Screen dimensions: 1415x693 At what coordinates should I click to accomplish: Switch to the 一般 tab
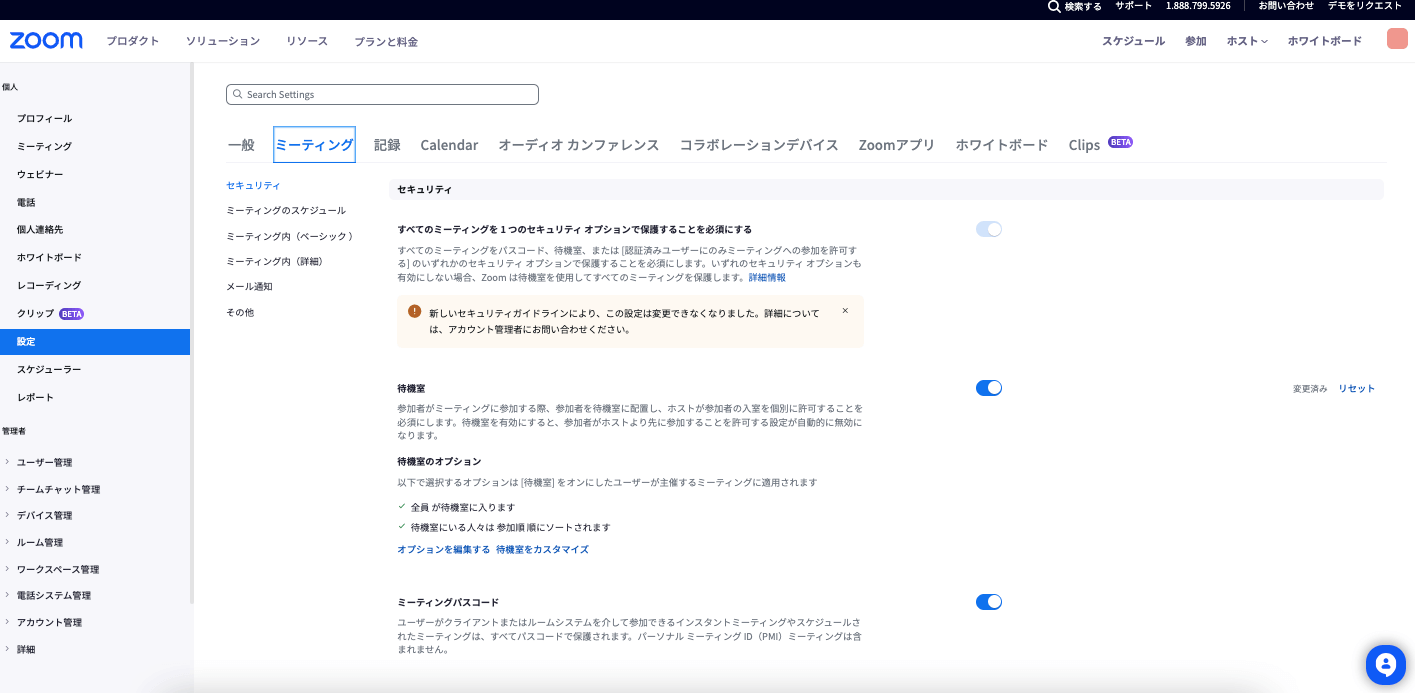241,145
